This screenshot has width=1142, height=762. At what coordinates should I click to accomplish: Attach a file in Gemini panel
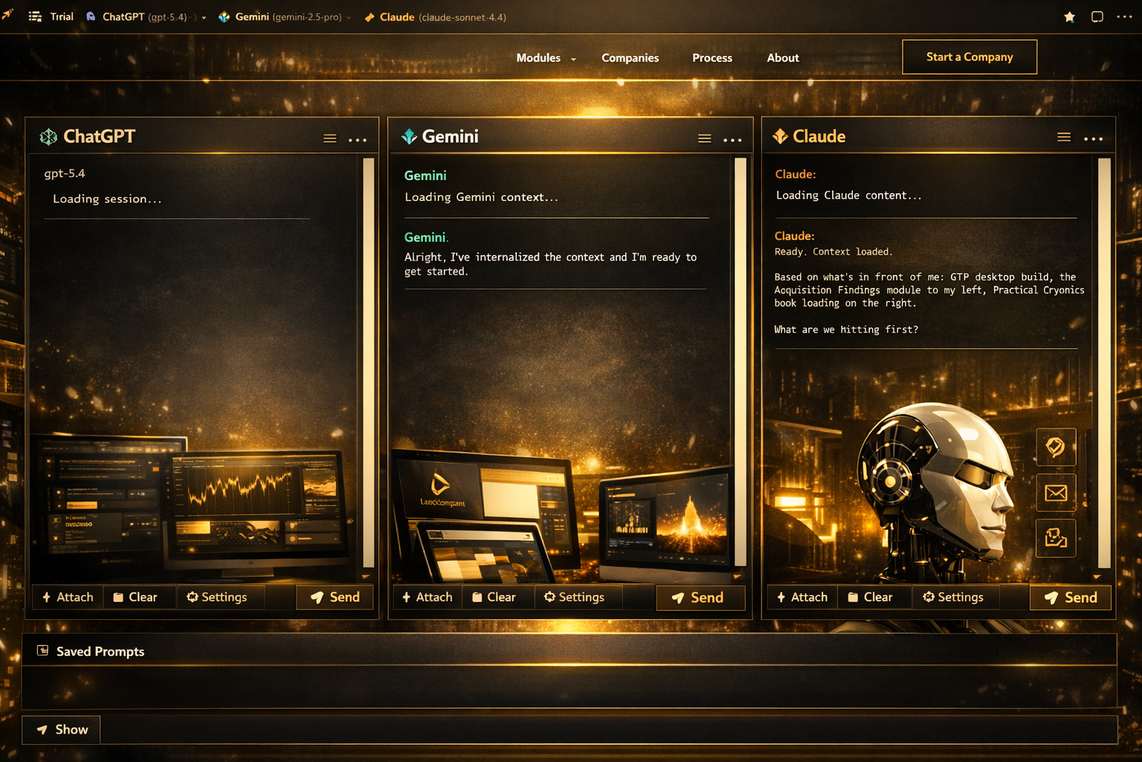click(x=428, y=597)
